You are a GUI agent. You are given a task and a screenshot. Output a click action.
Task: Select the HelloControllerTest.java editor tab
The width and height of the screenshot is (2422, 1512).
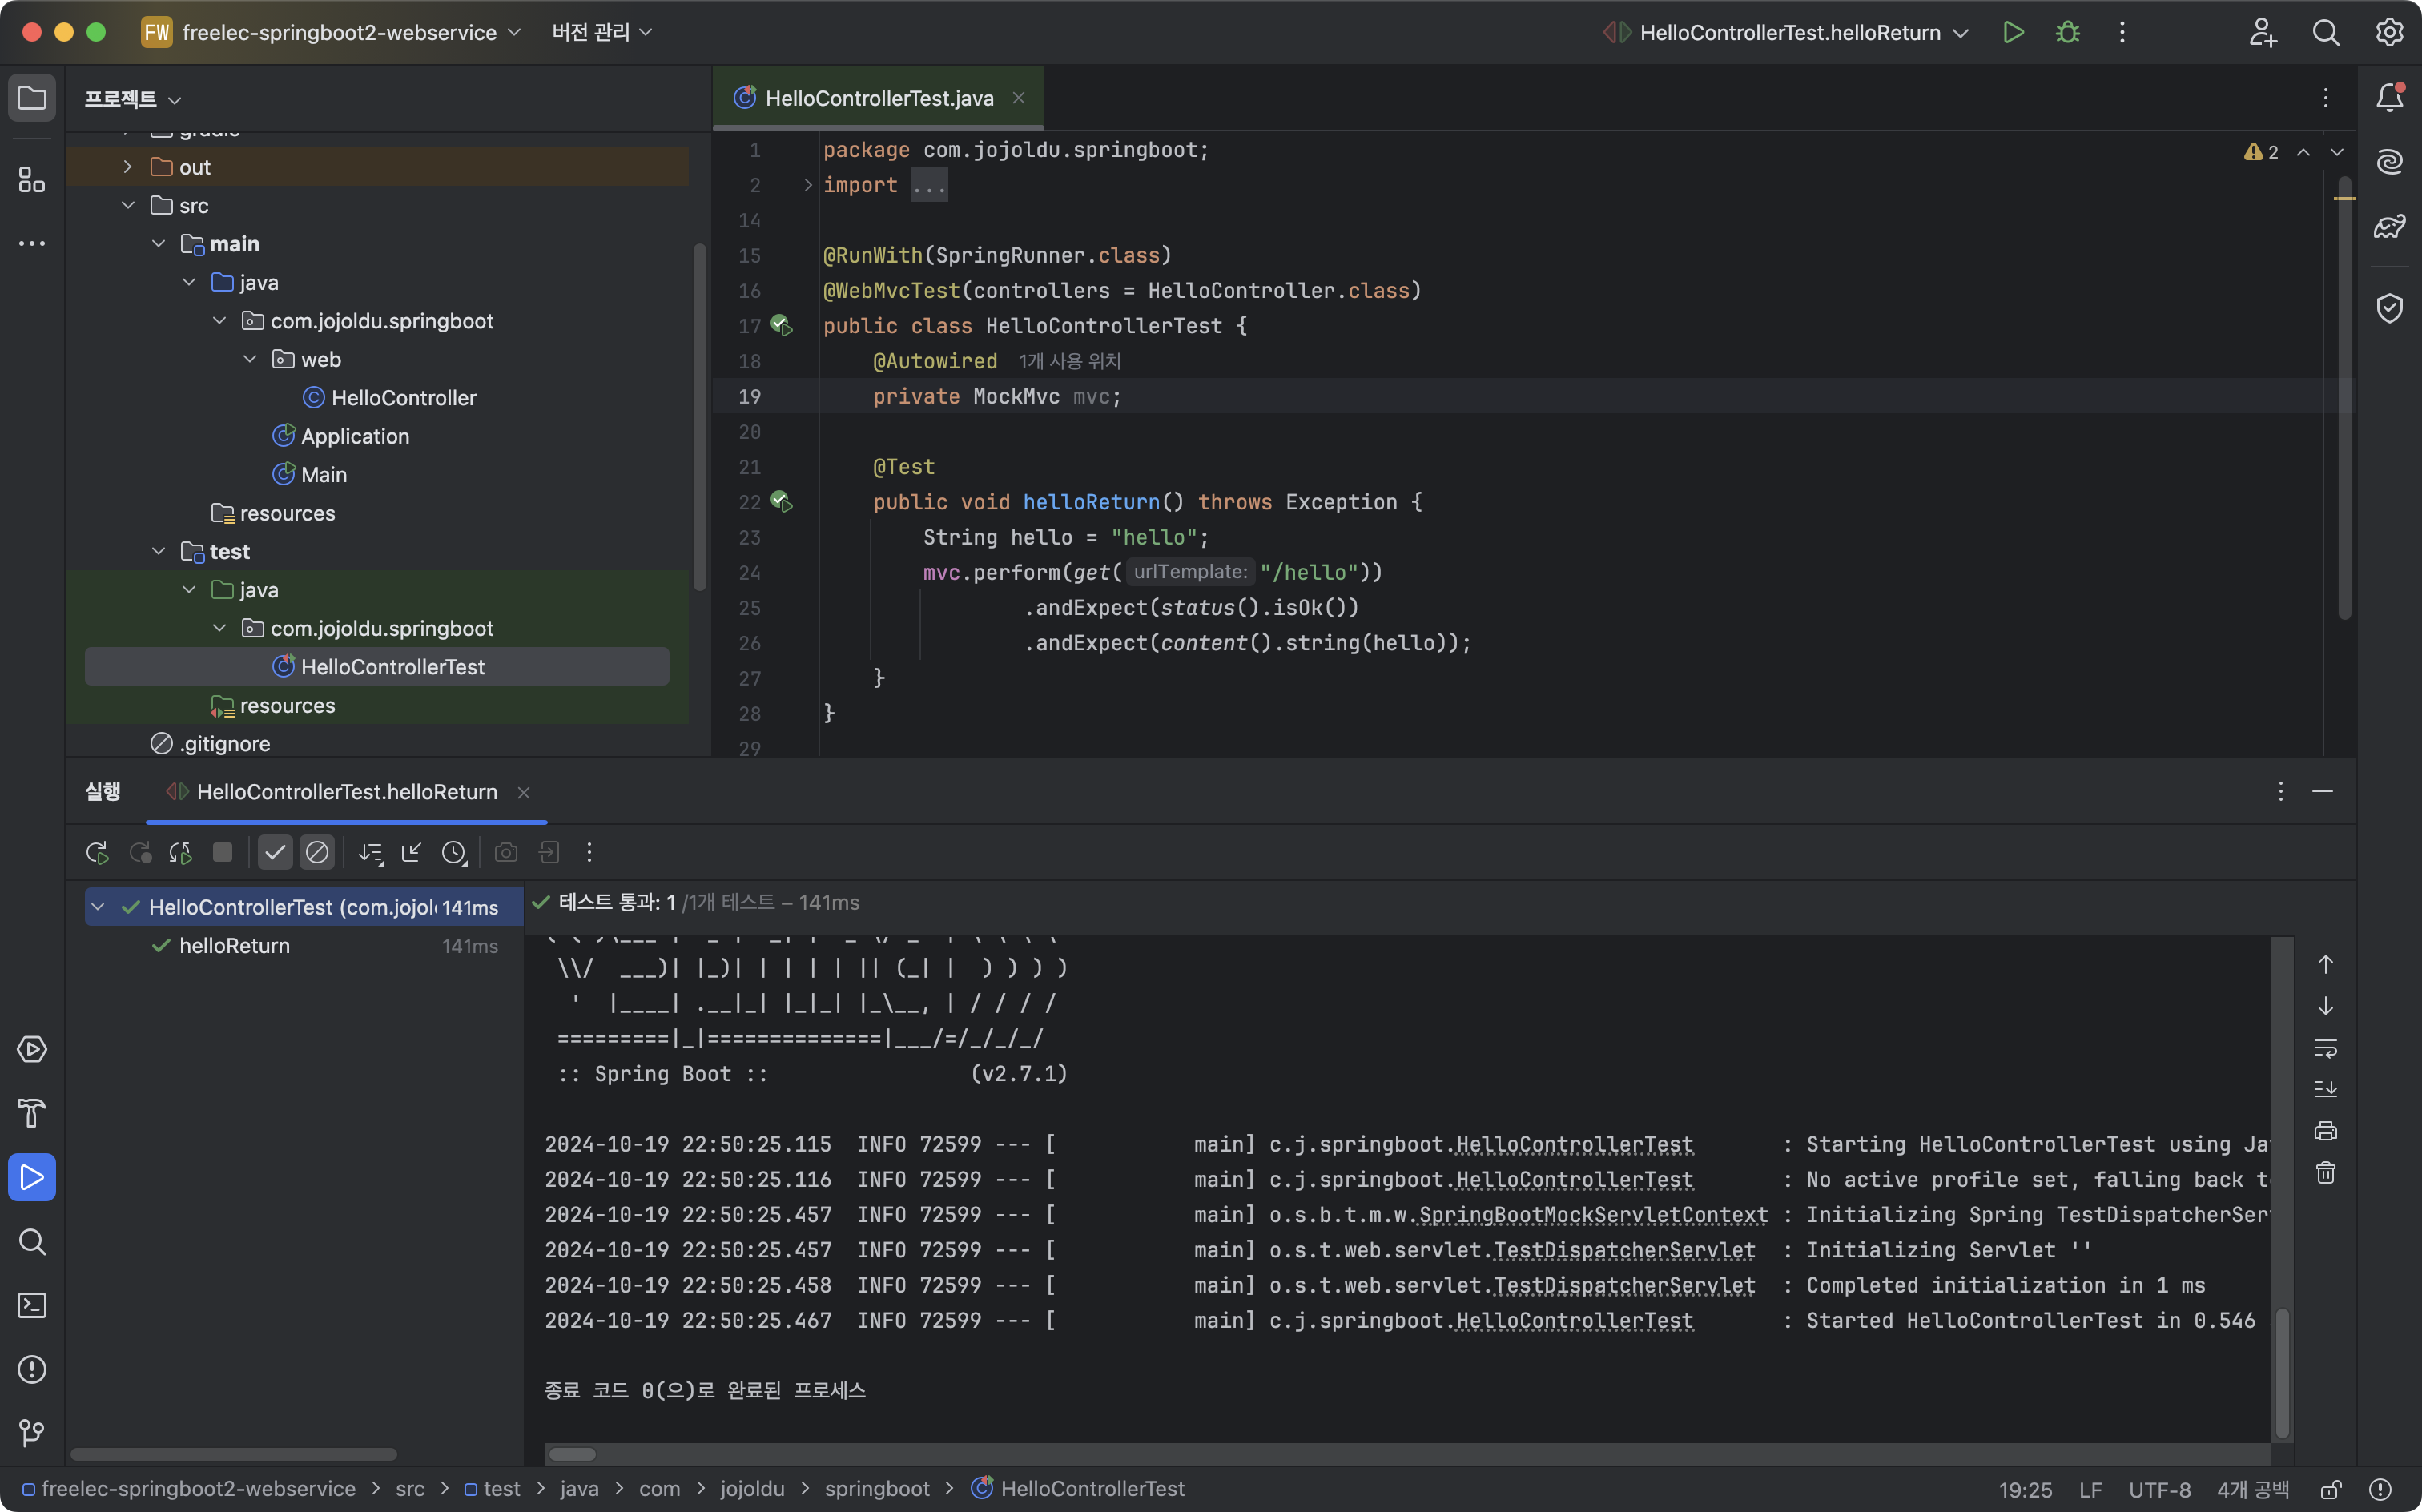click(878, 98)
